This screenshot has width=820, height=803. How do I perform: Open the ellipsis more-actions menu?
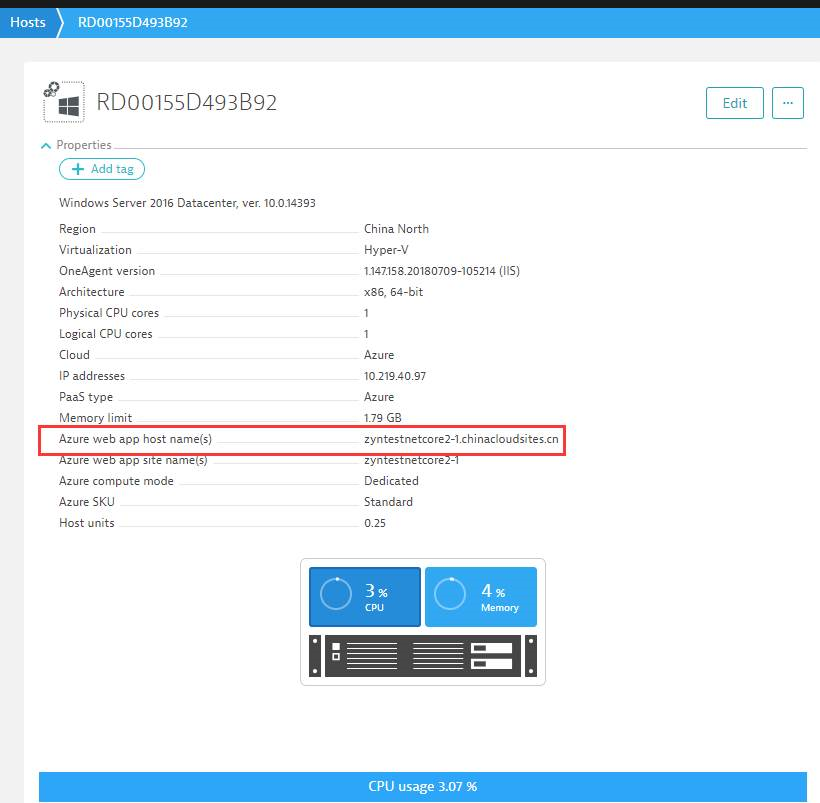coord(788,103)
